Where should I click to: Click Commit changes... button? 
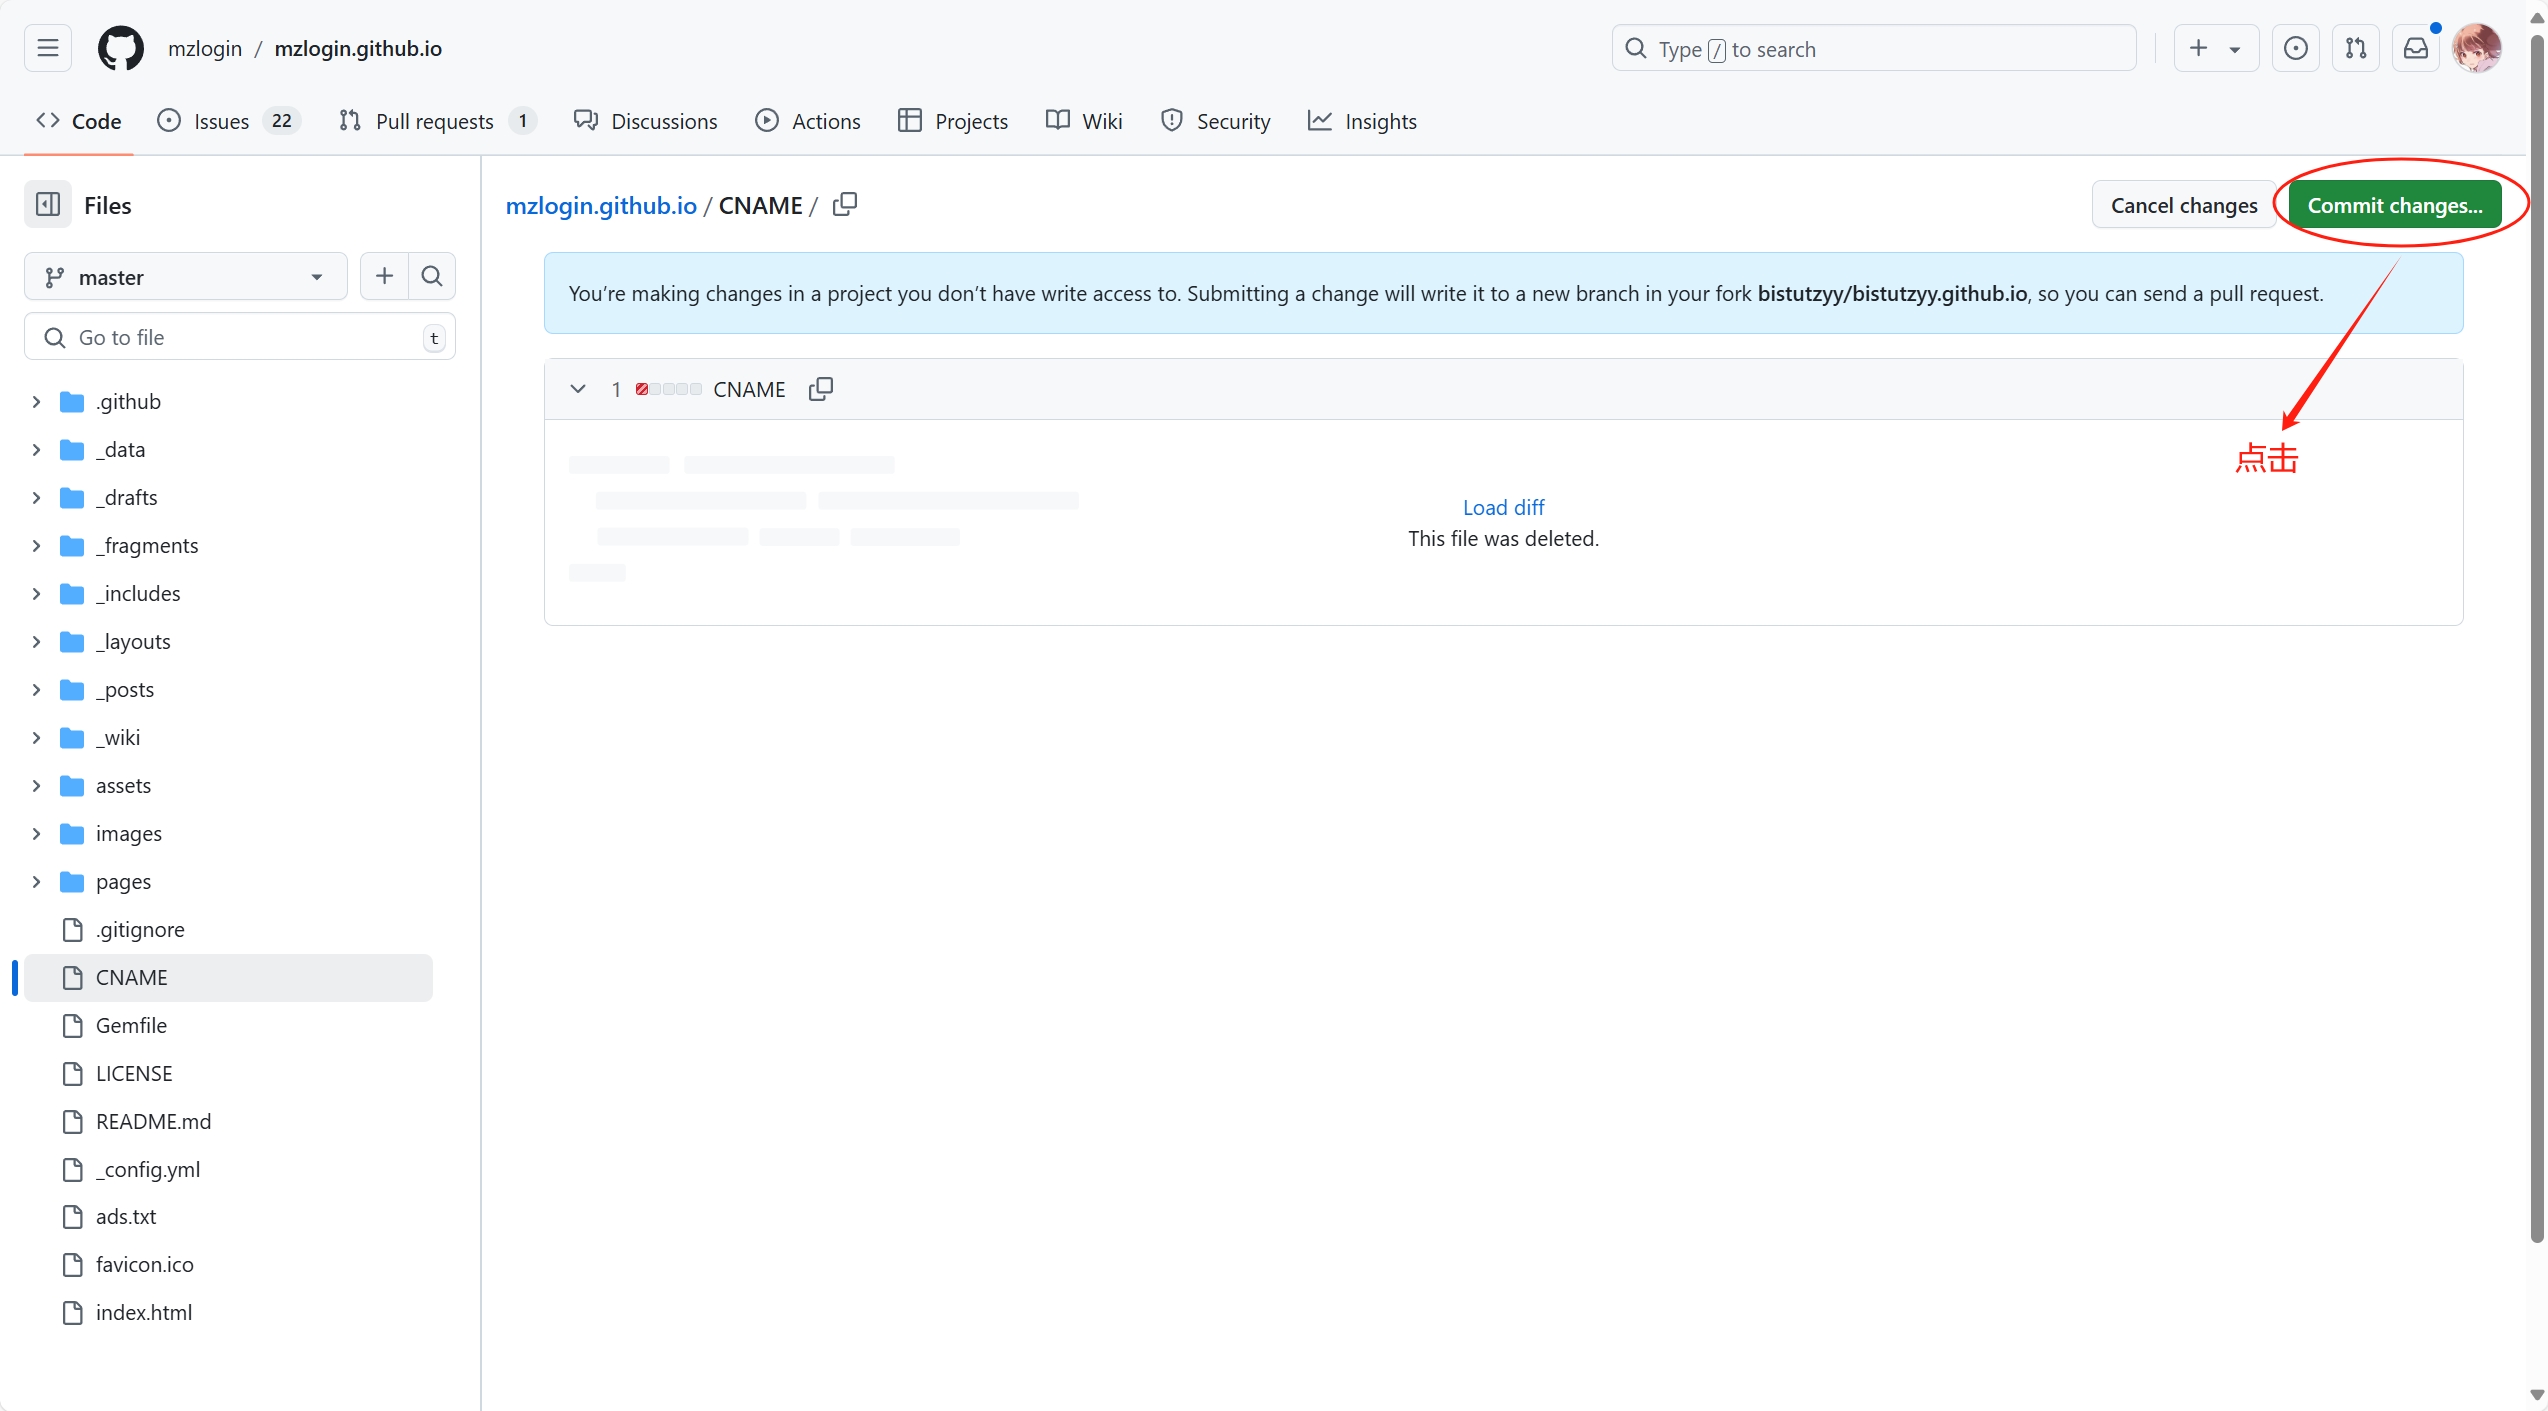pos(2395,205)
